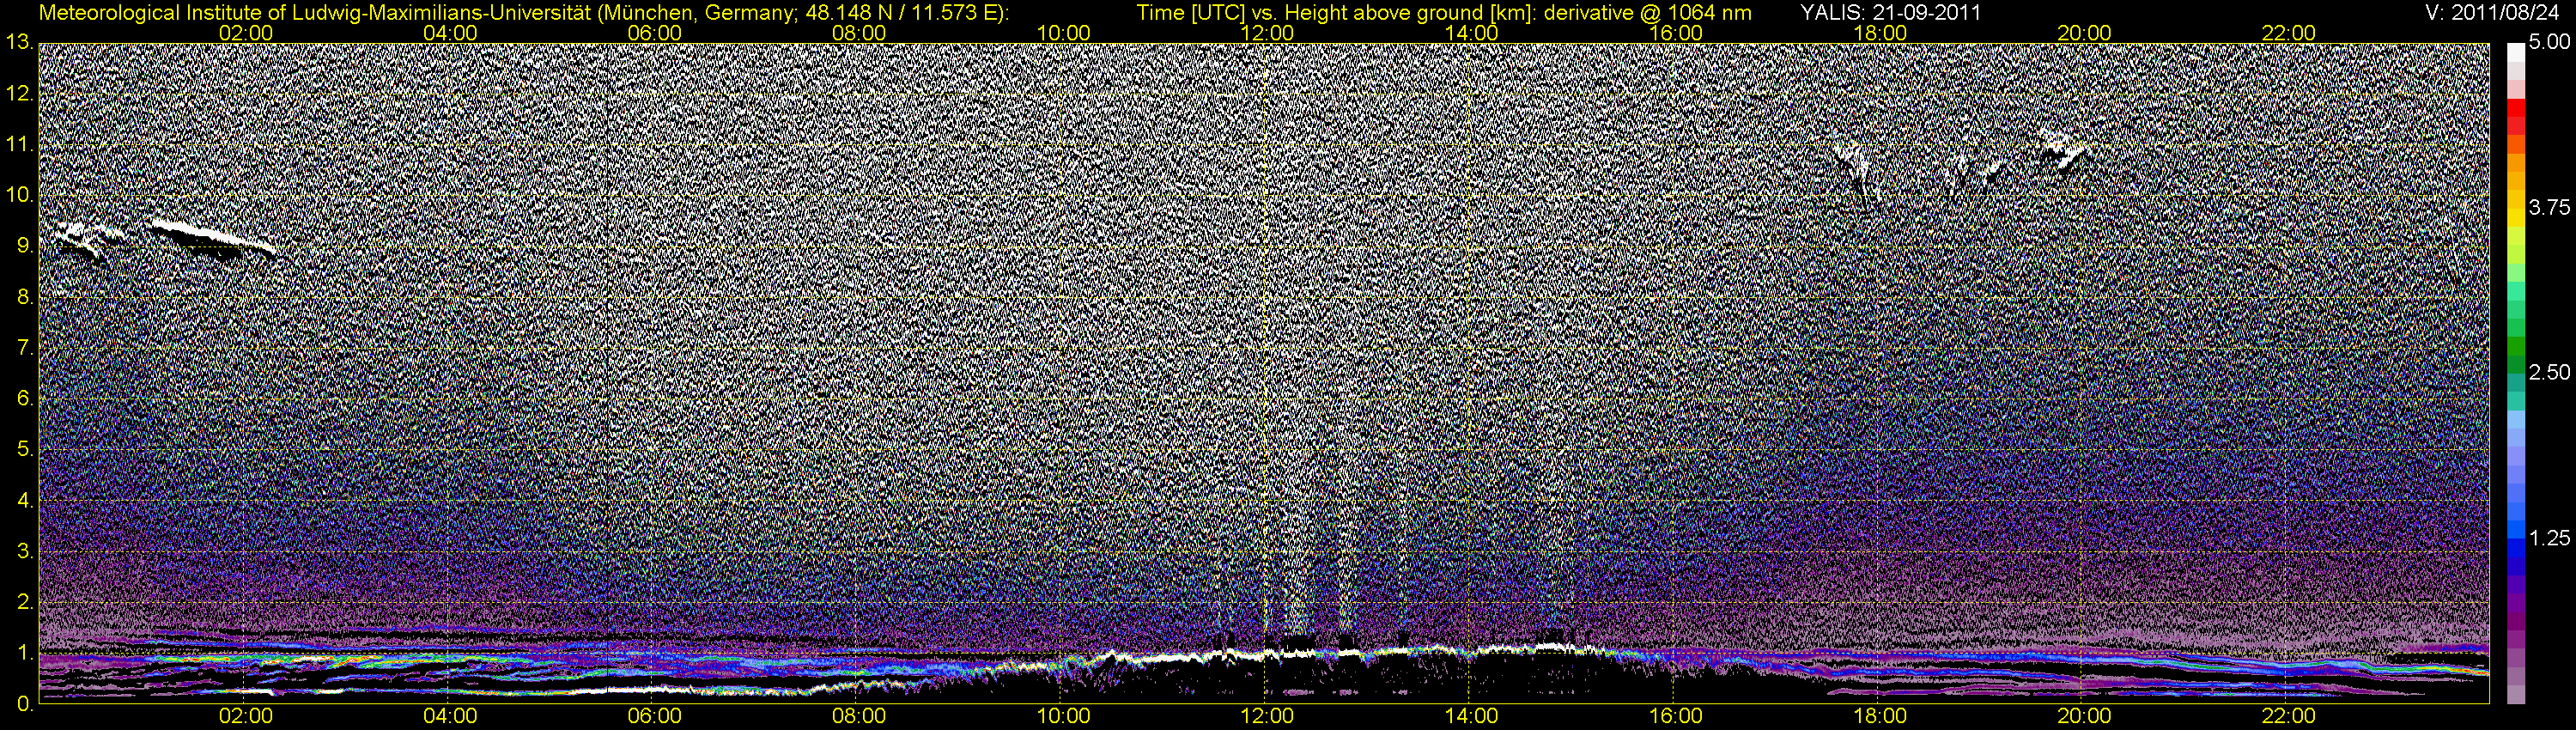Click the 13 km height axis label
The height and width of the screenshot is (730, 2576).
19,43
